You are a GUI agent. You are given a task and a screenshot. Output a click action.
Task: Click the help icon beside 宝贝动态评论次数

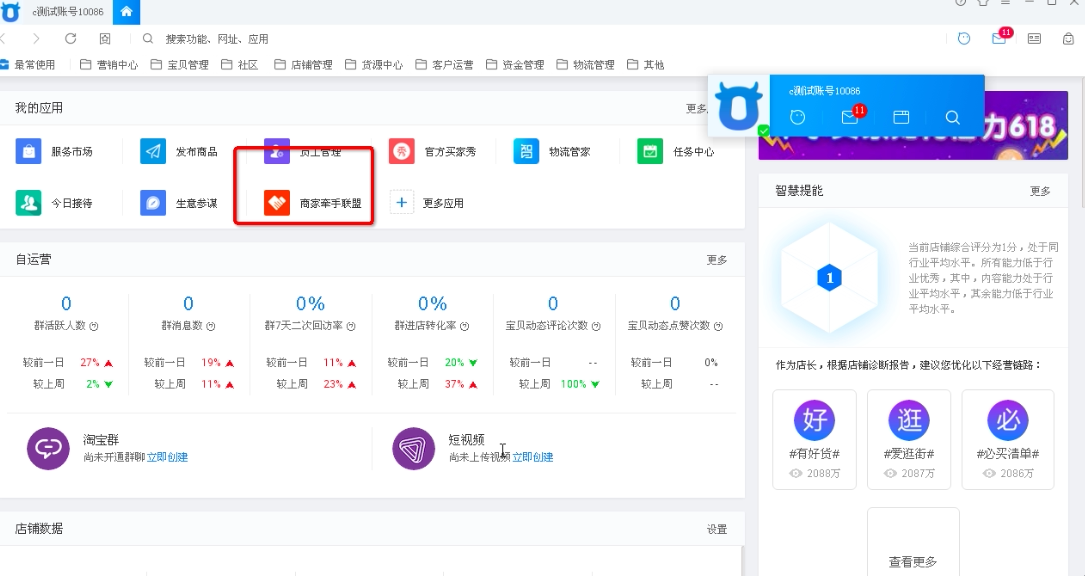[x=596, y=326]
